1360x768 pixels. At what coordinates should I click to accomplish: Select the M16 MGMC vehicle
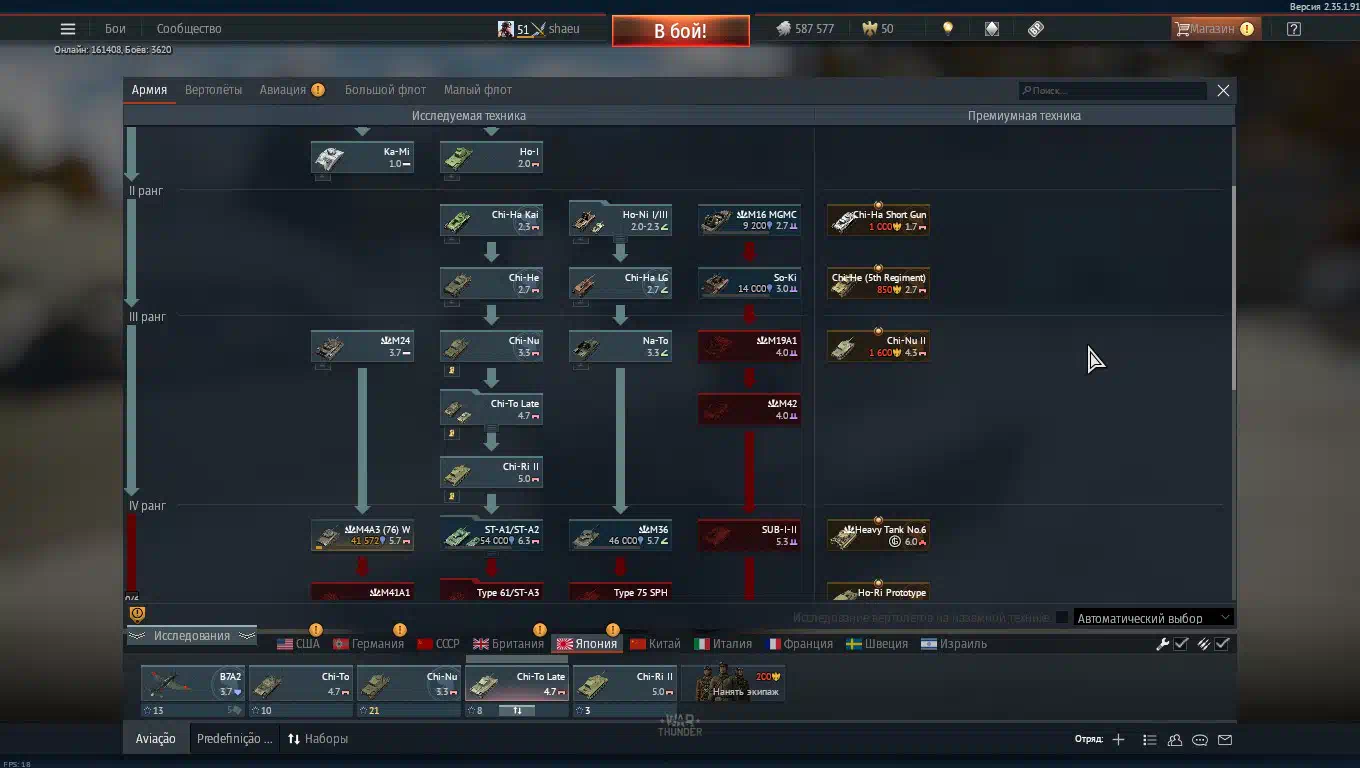(x=749, y=221)
